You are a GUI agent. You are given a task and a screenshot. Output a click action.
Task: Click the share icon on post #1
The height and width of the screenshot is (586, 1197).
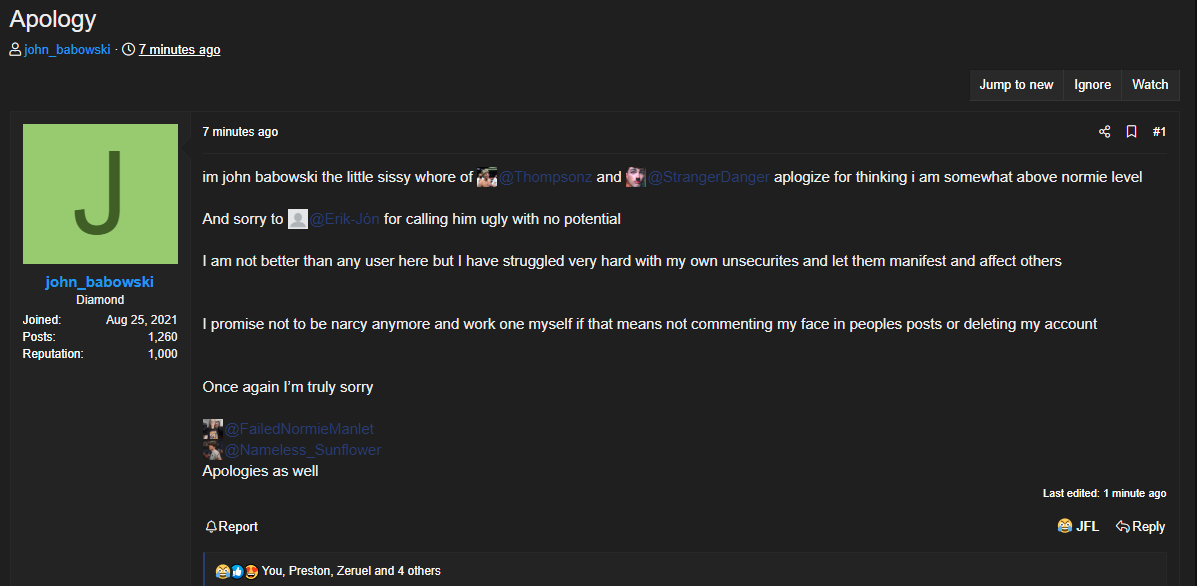pos(1104,132)
